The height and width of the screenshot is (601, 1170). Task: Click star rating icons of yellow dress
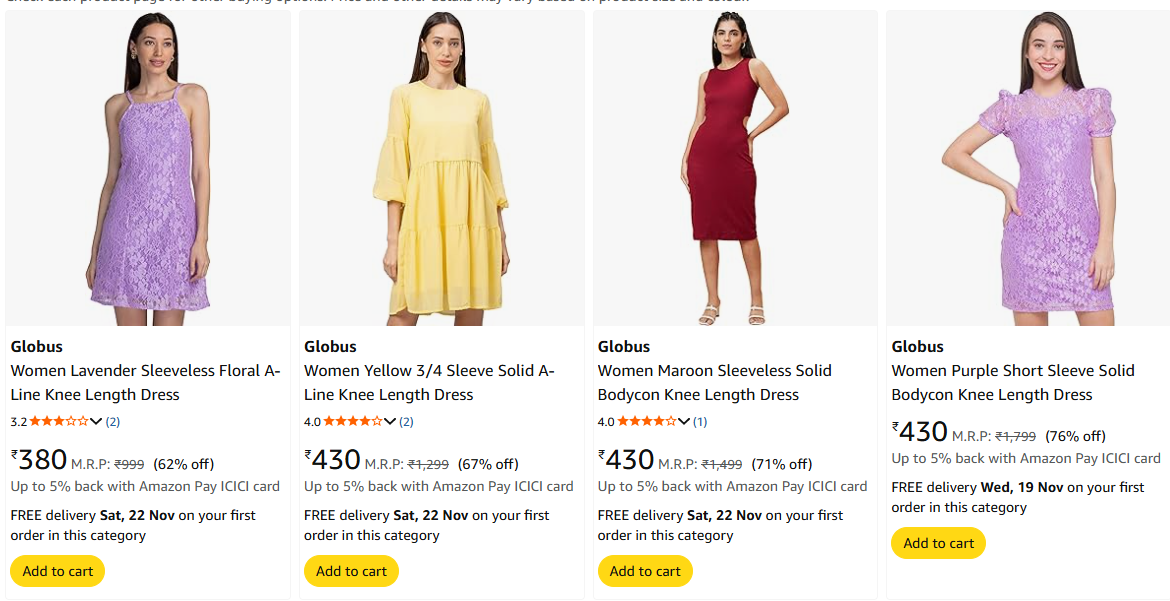pyautogui.click(x=353, y=422)
